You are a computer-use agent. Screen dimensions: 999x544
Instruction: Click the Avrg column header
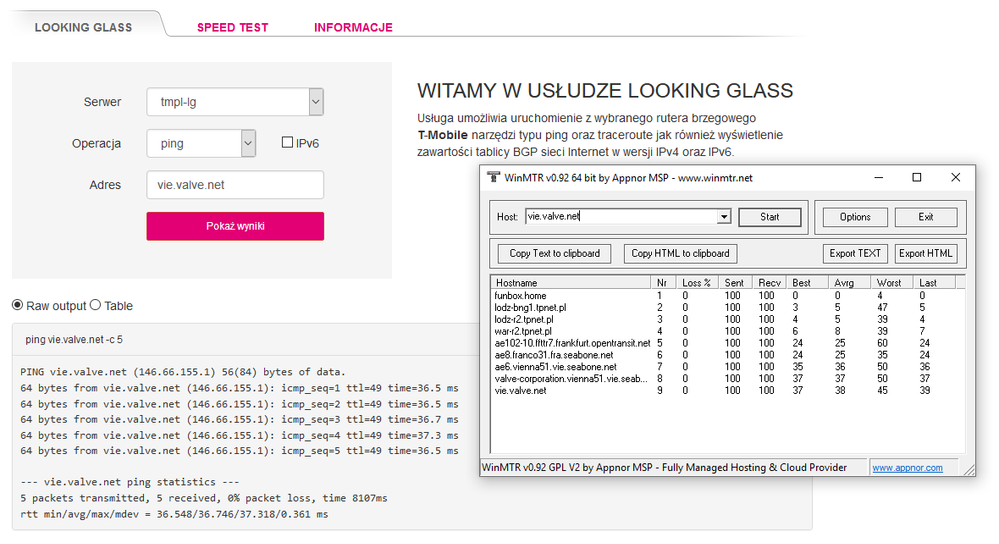(x=849, y=283)
